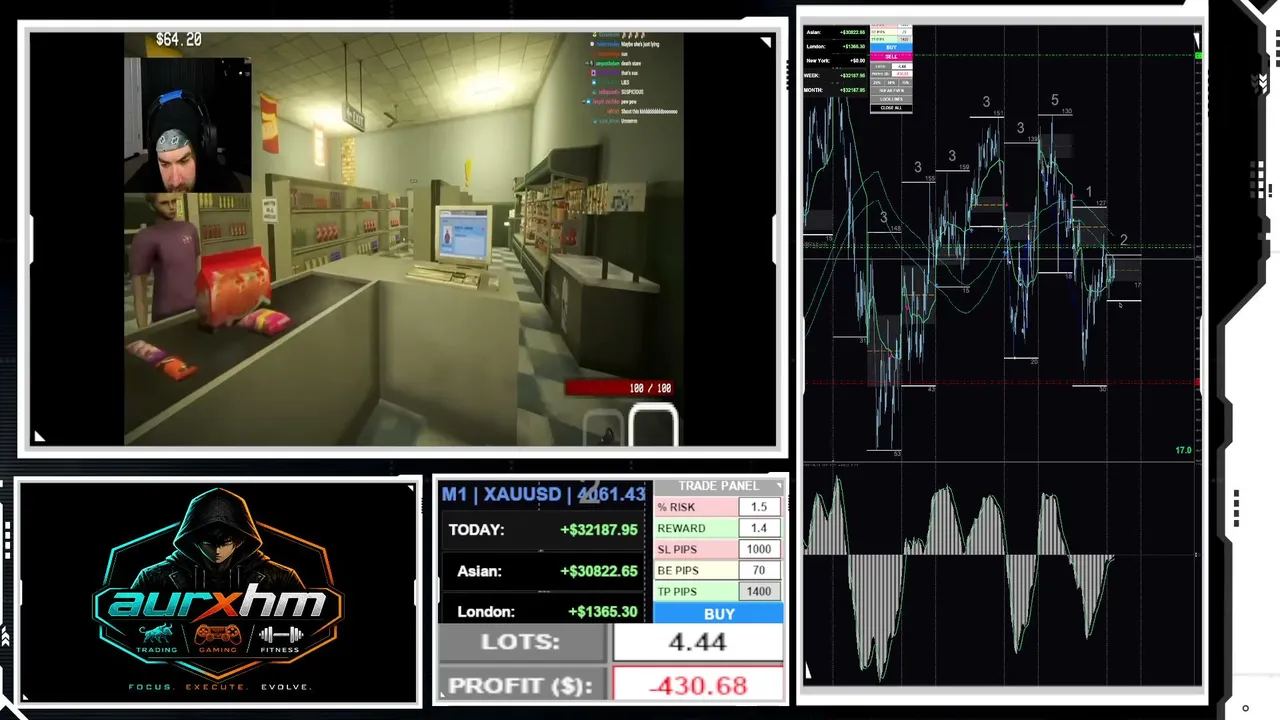
Task: Click the chat message "pew pew"
Action: (x=629, y=102)
